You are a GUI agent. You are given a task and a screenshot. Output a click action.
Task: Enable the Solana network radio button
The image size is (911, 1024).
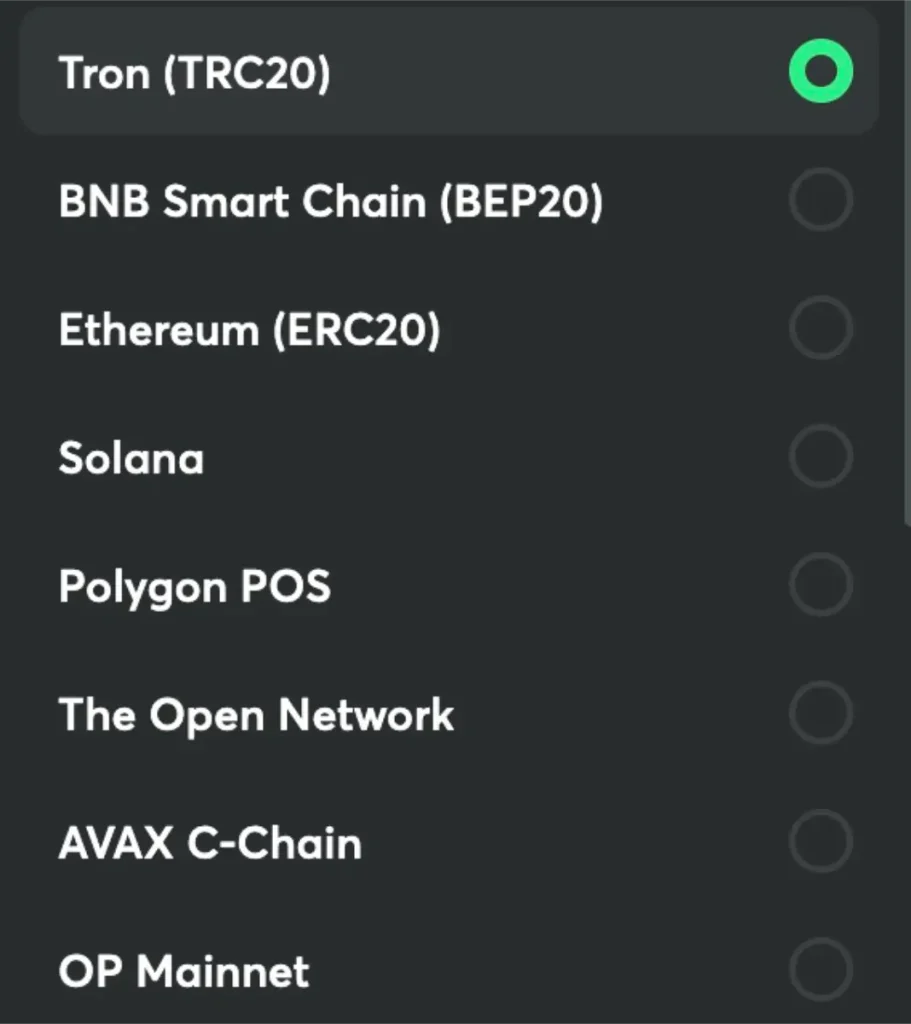[x=820, y=457]
